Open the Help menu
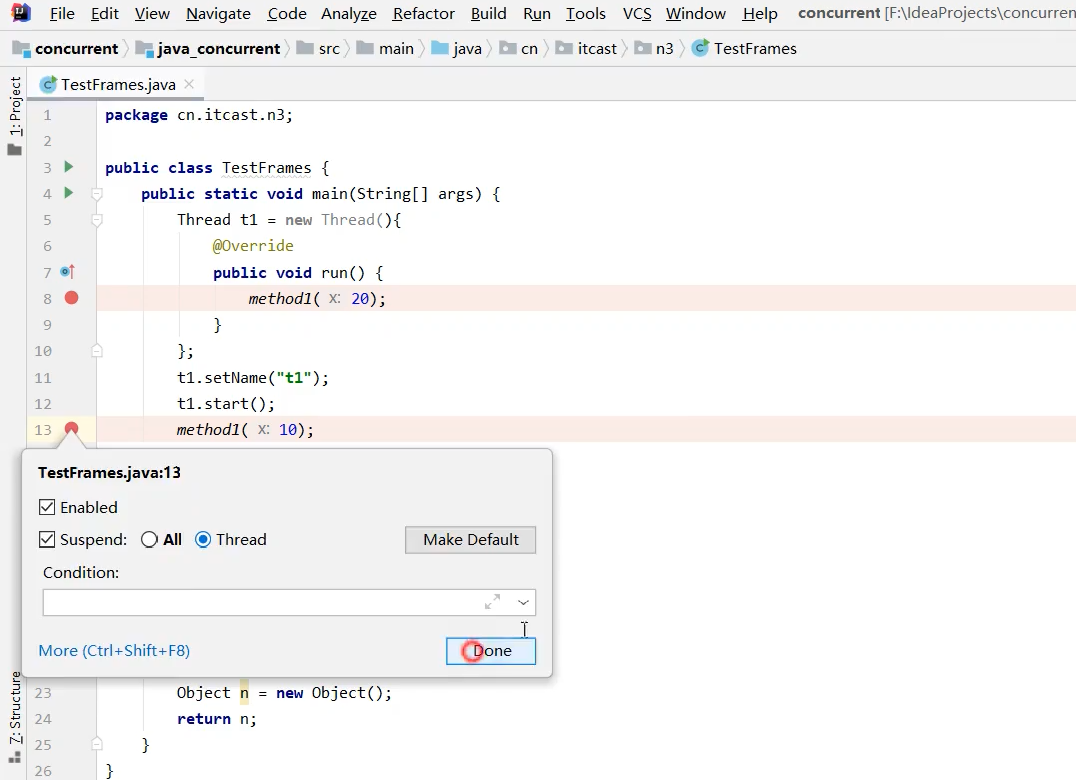Screen dimensions: 1076x780 click(x=760, y=13)
